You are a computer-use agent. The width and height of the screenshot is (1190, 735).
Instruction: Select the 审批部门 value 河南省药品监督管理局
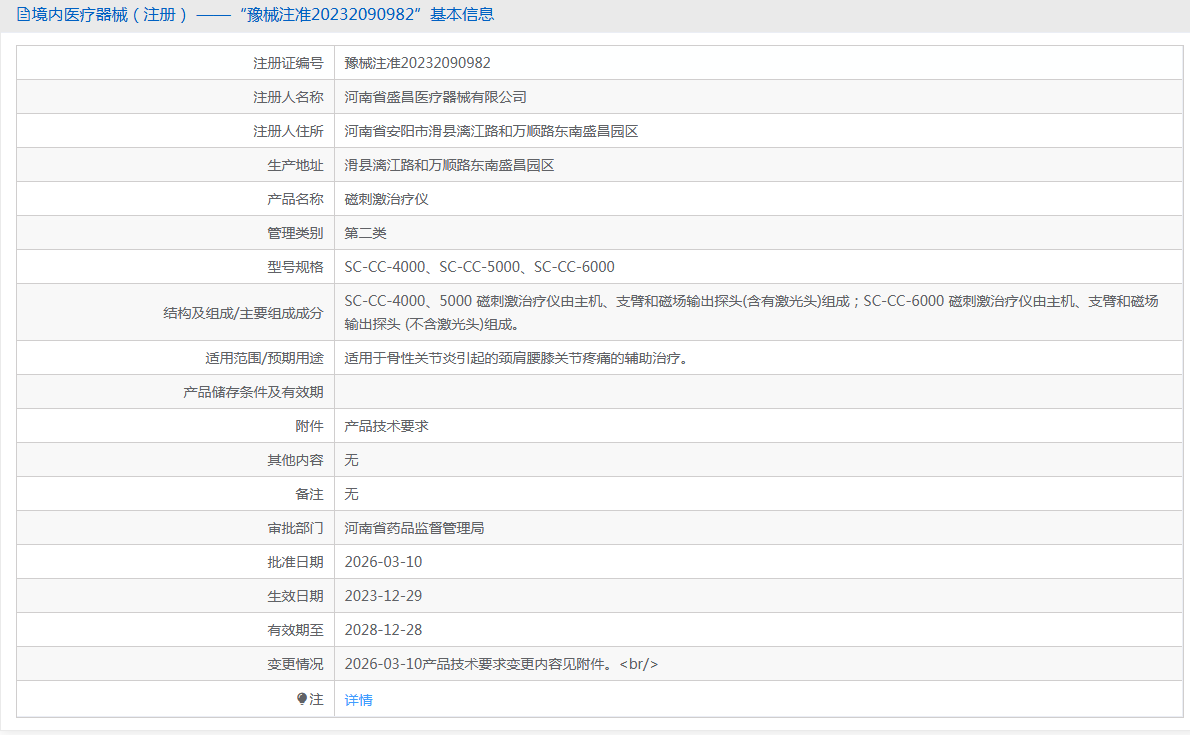click(414, 528)
